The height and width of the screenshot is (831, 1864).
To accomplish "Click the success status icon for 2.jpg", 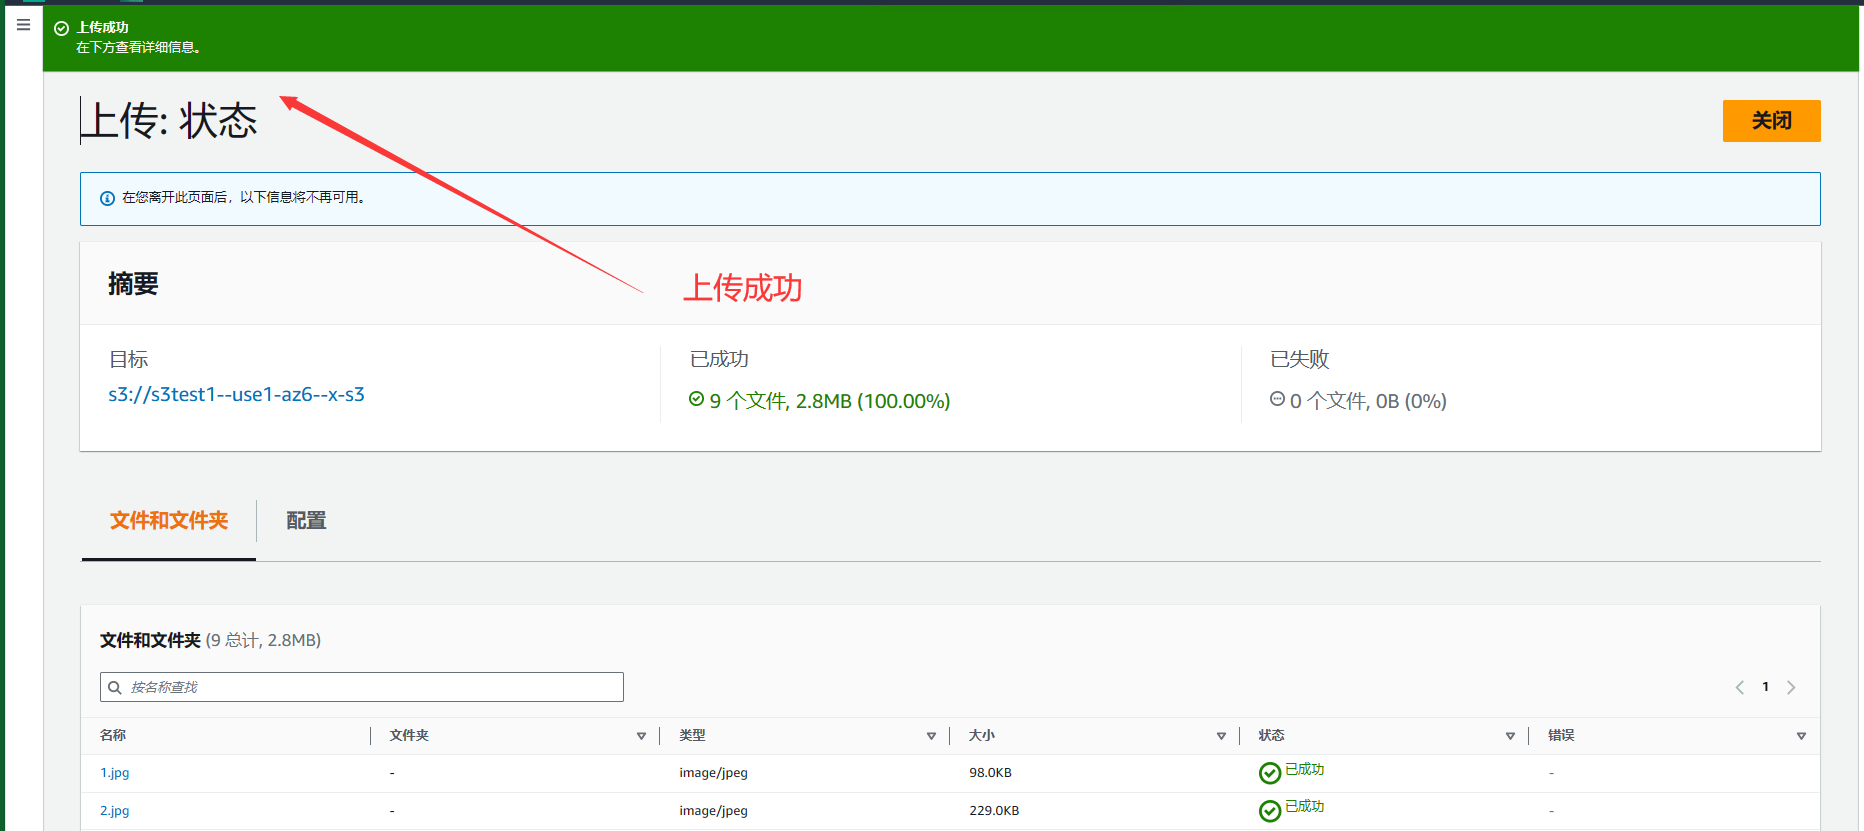I will pos(1270,811).
